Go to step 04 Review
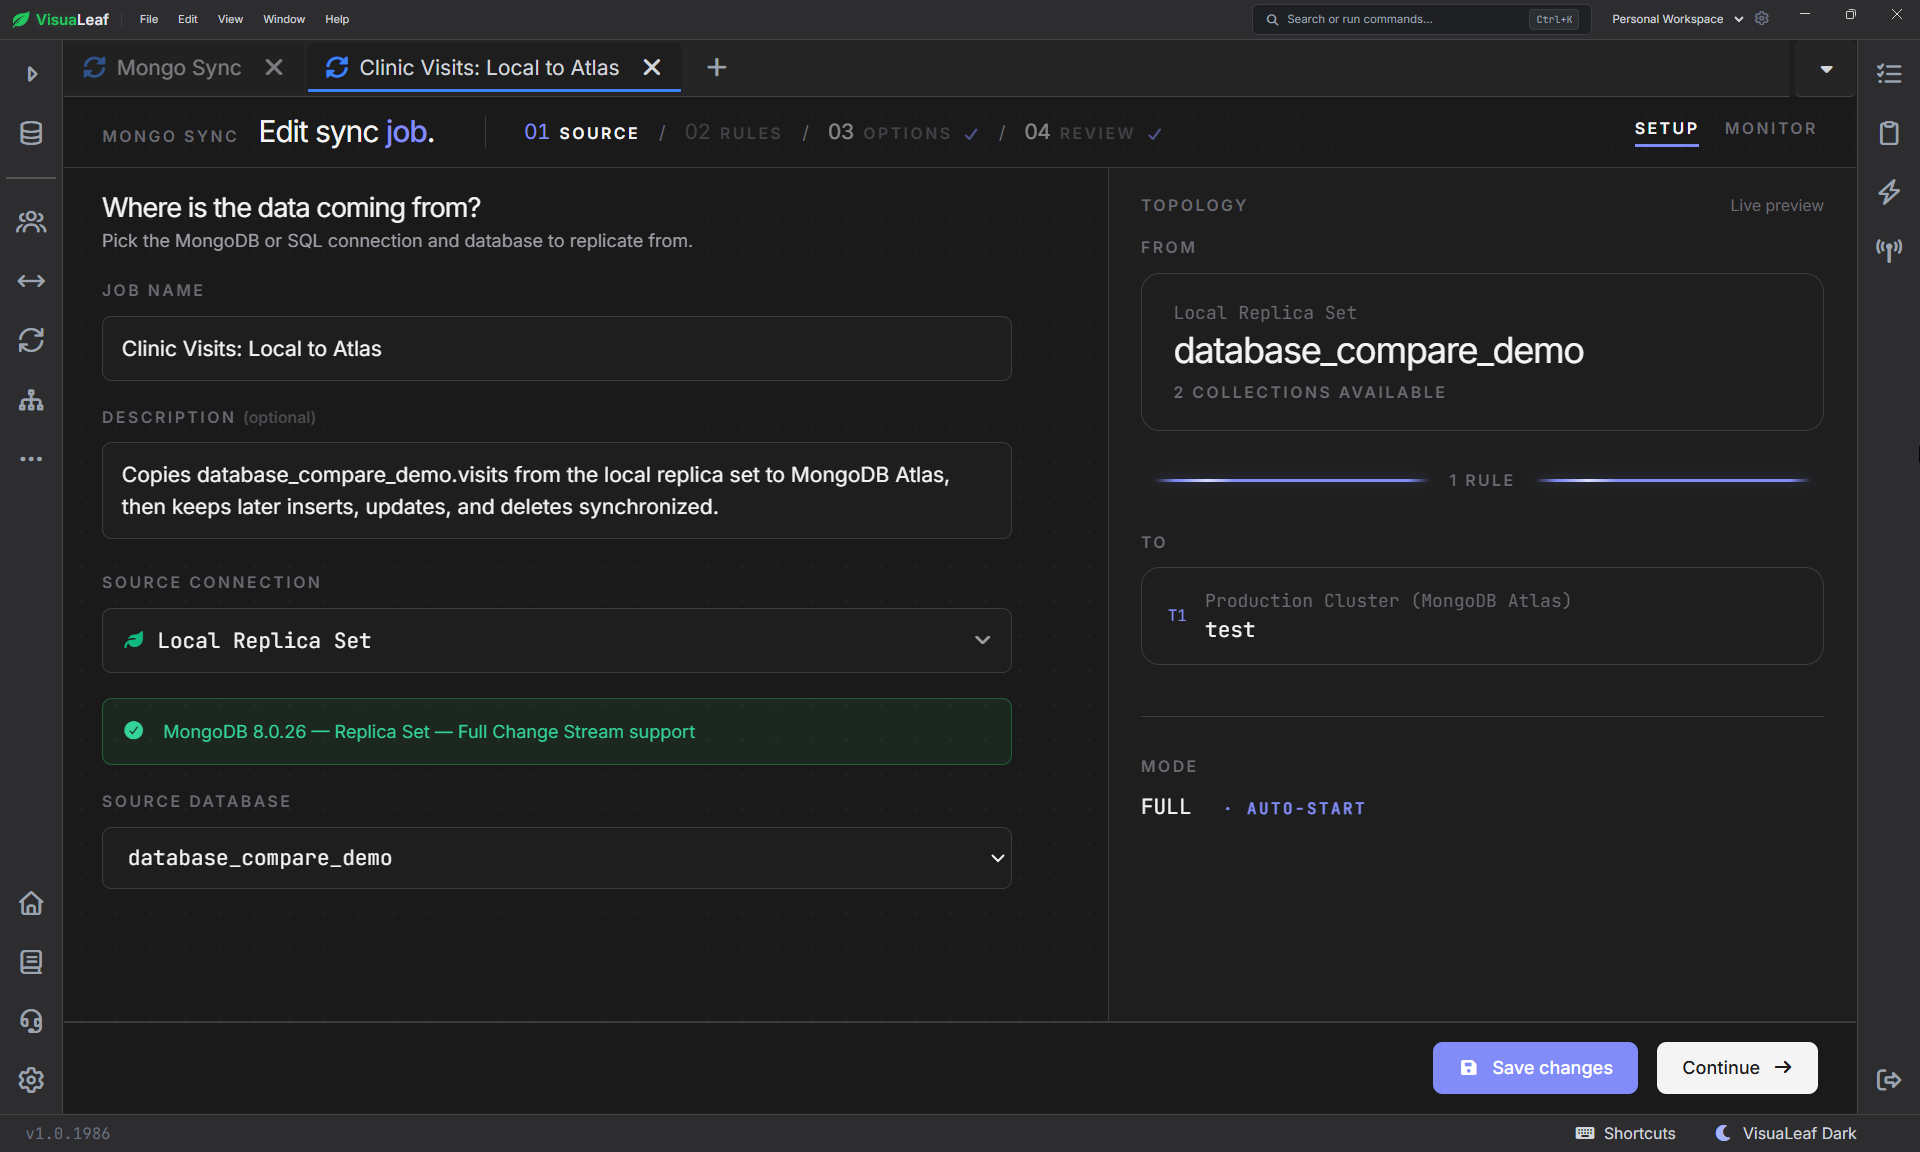This screenshot has width=1920, height=1152. 1092,132
